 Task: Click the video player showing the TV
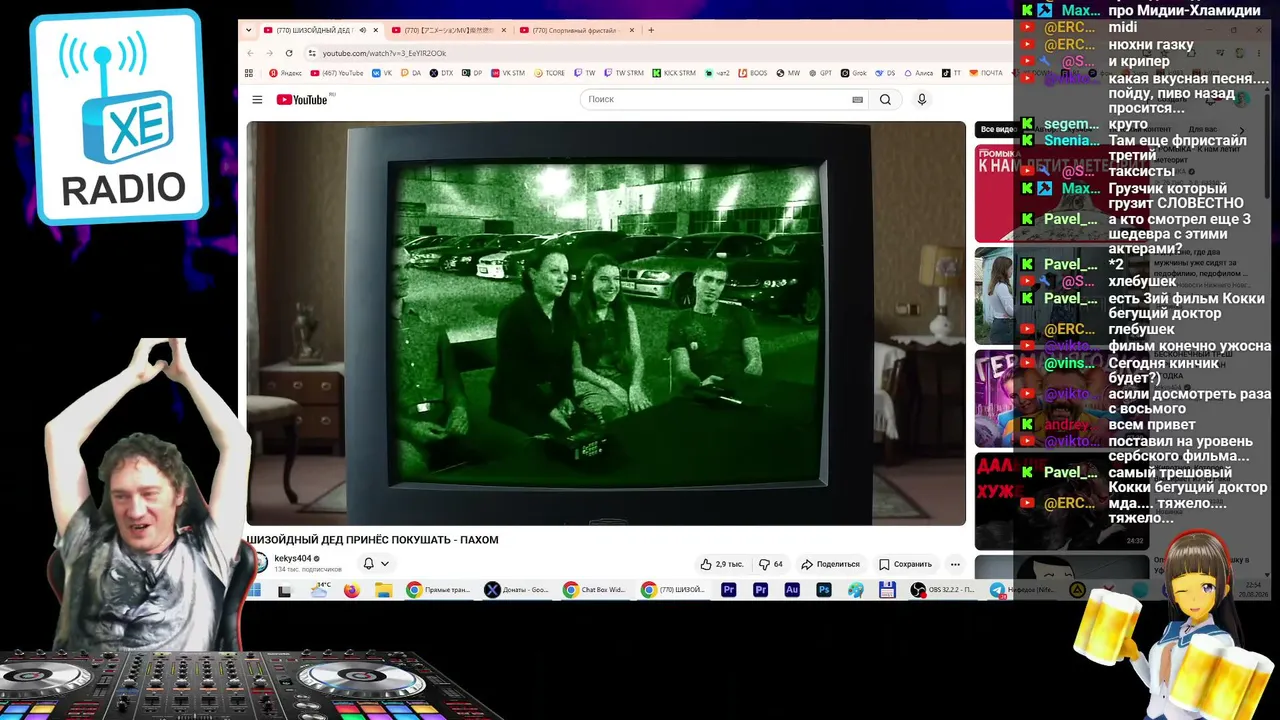pos(606,323)
